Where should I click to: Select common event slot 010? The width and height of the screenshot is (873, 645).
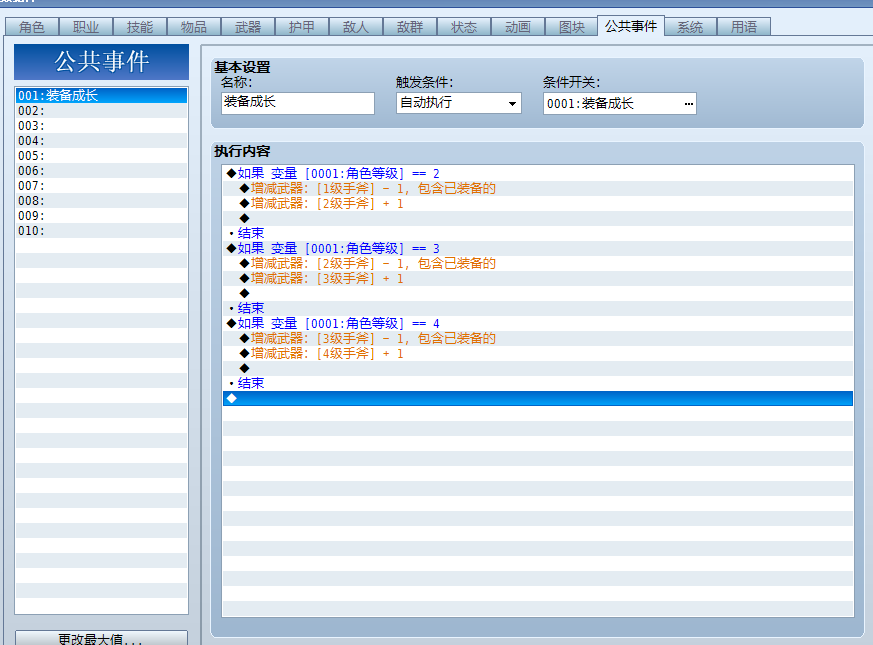point(101,231)
